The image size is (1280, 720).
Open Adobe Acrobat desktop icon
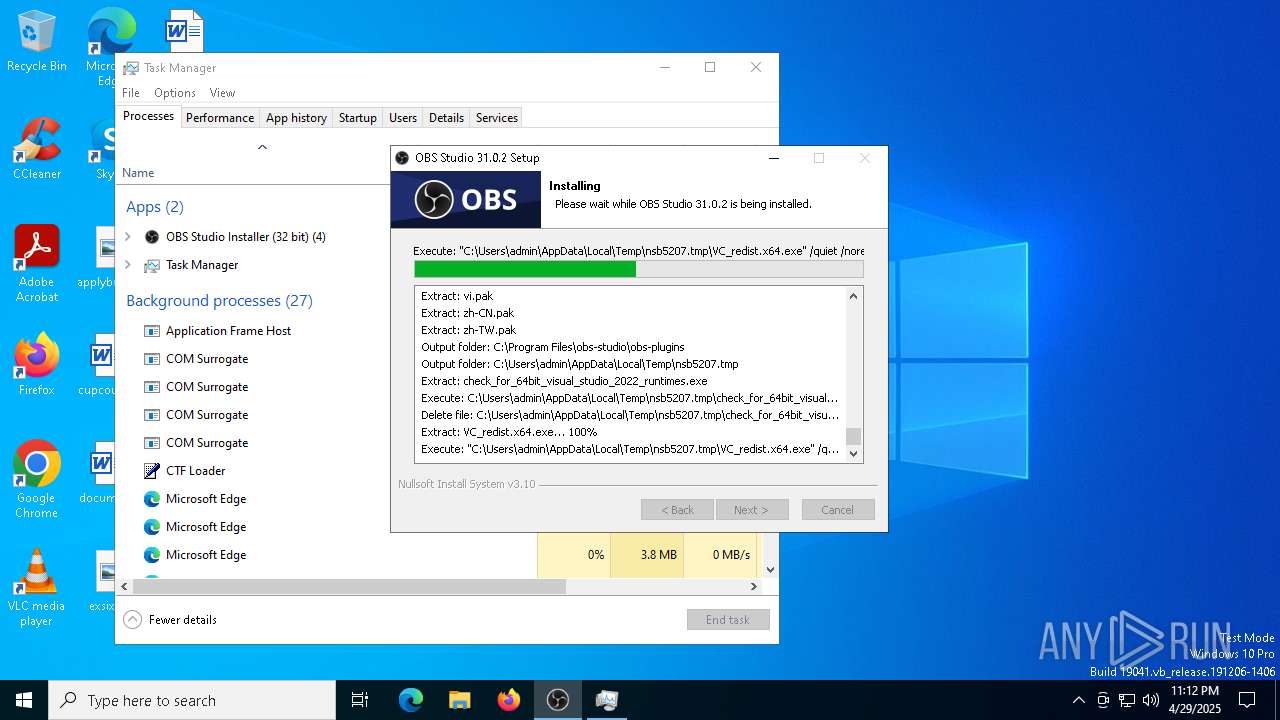pos(36,263)
